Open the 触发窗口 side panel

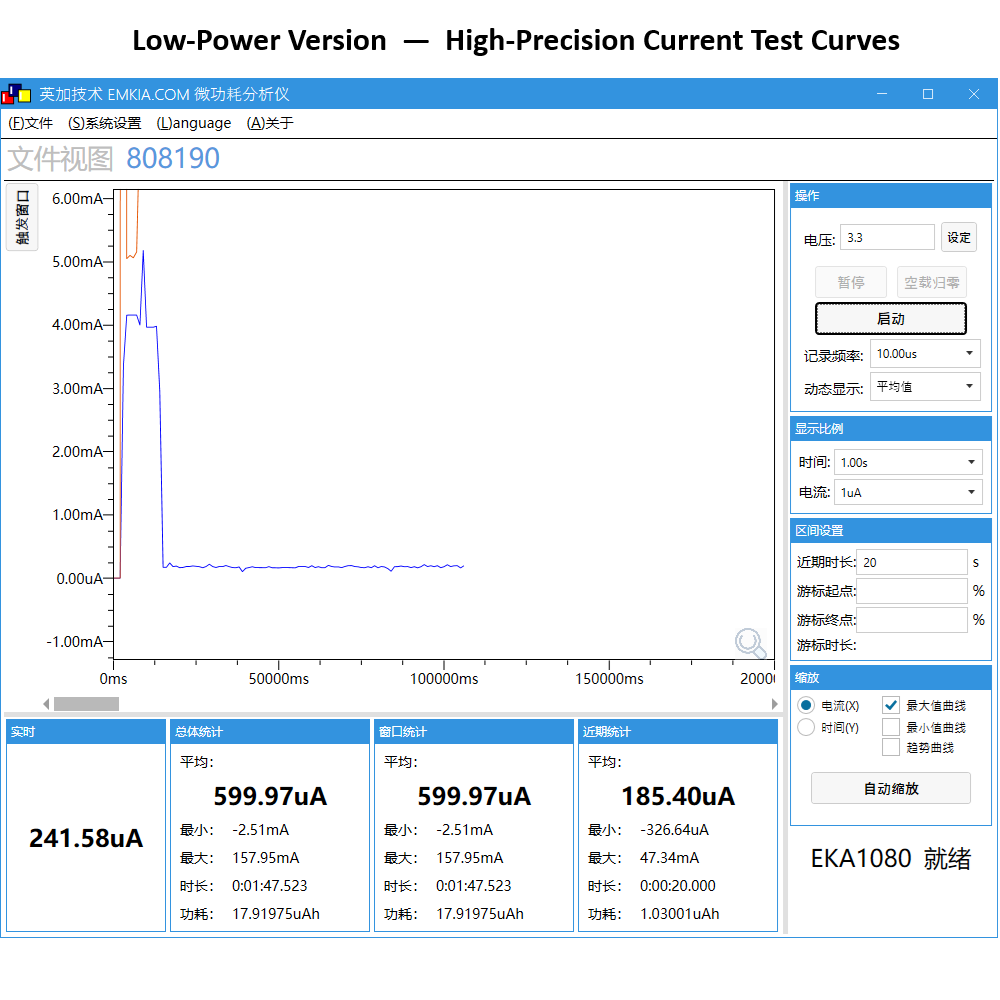22,216
